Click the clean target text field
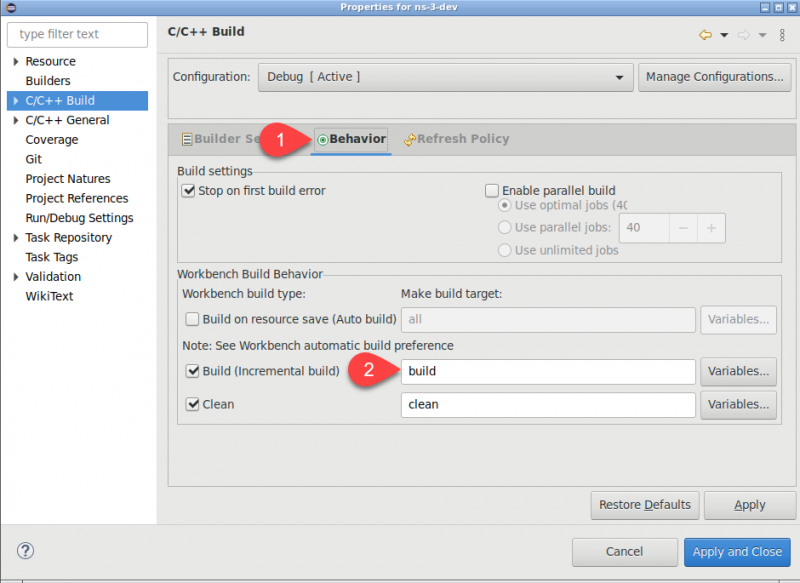800x583 pixels. pos(548,405)
